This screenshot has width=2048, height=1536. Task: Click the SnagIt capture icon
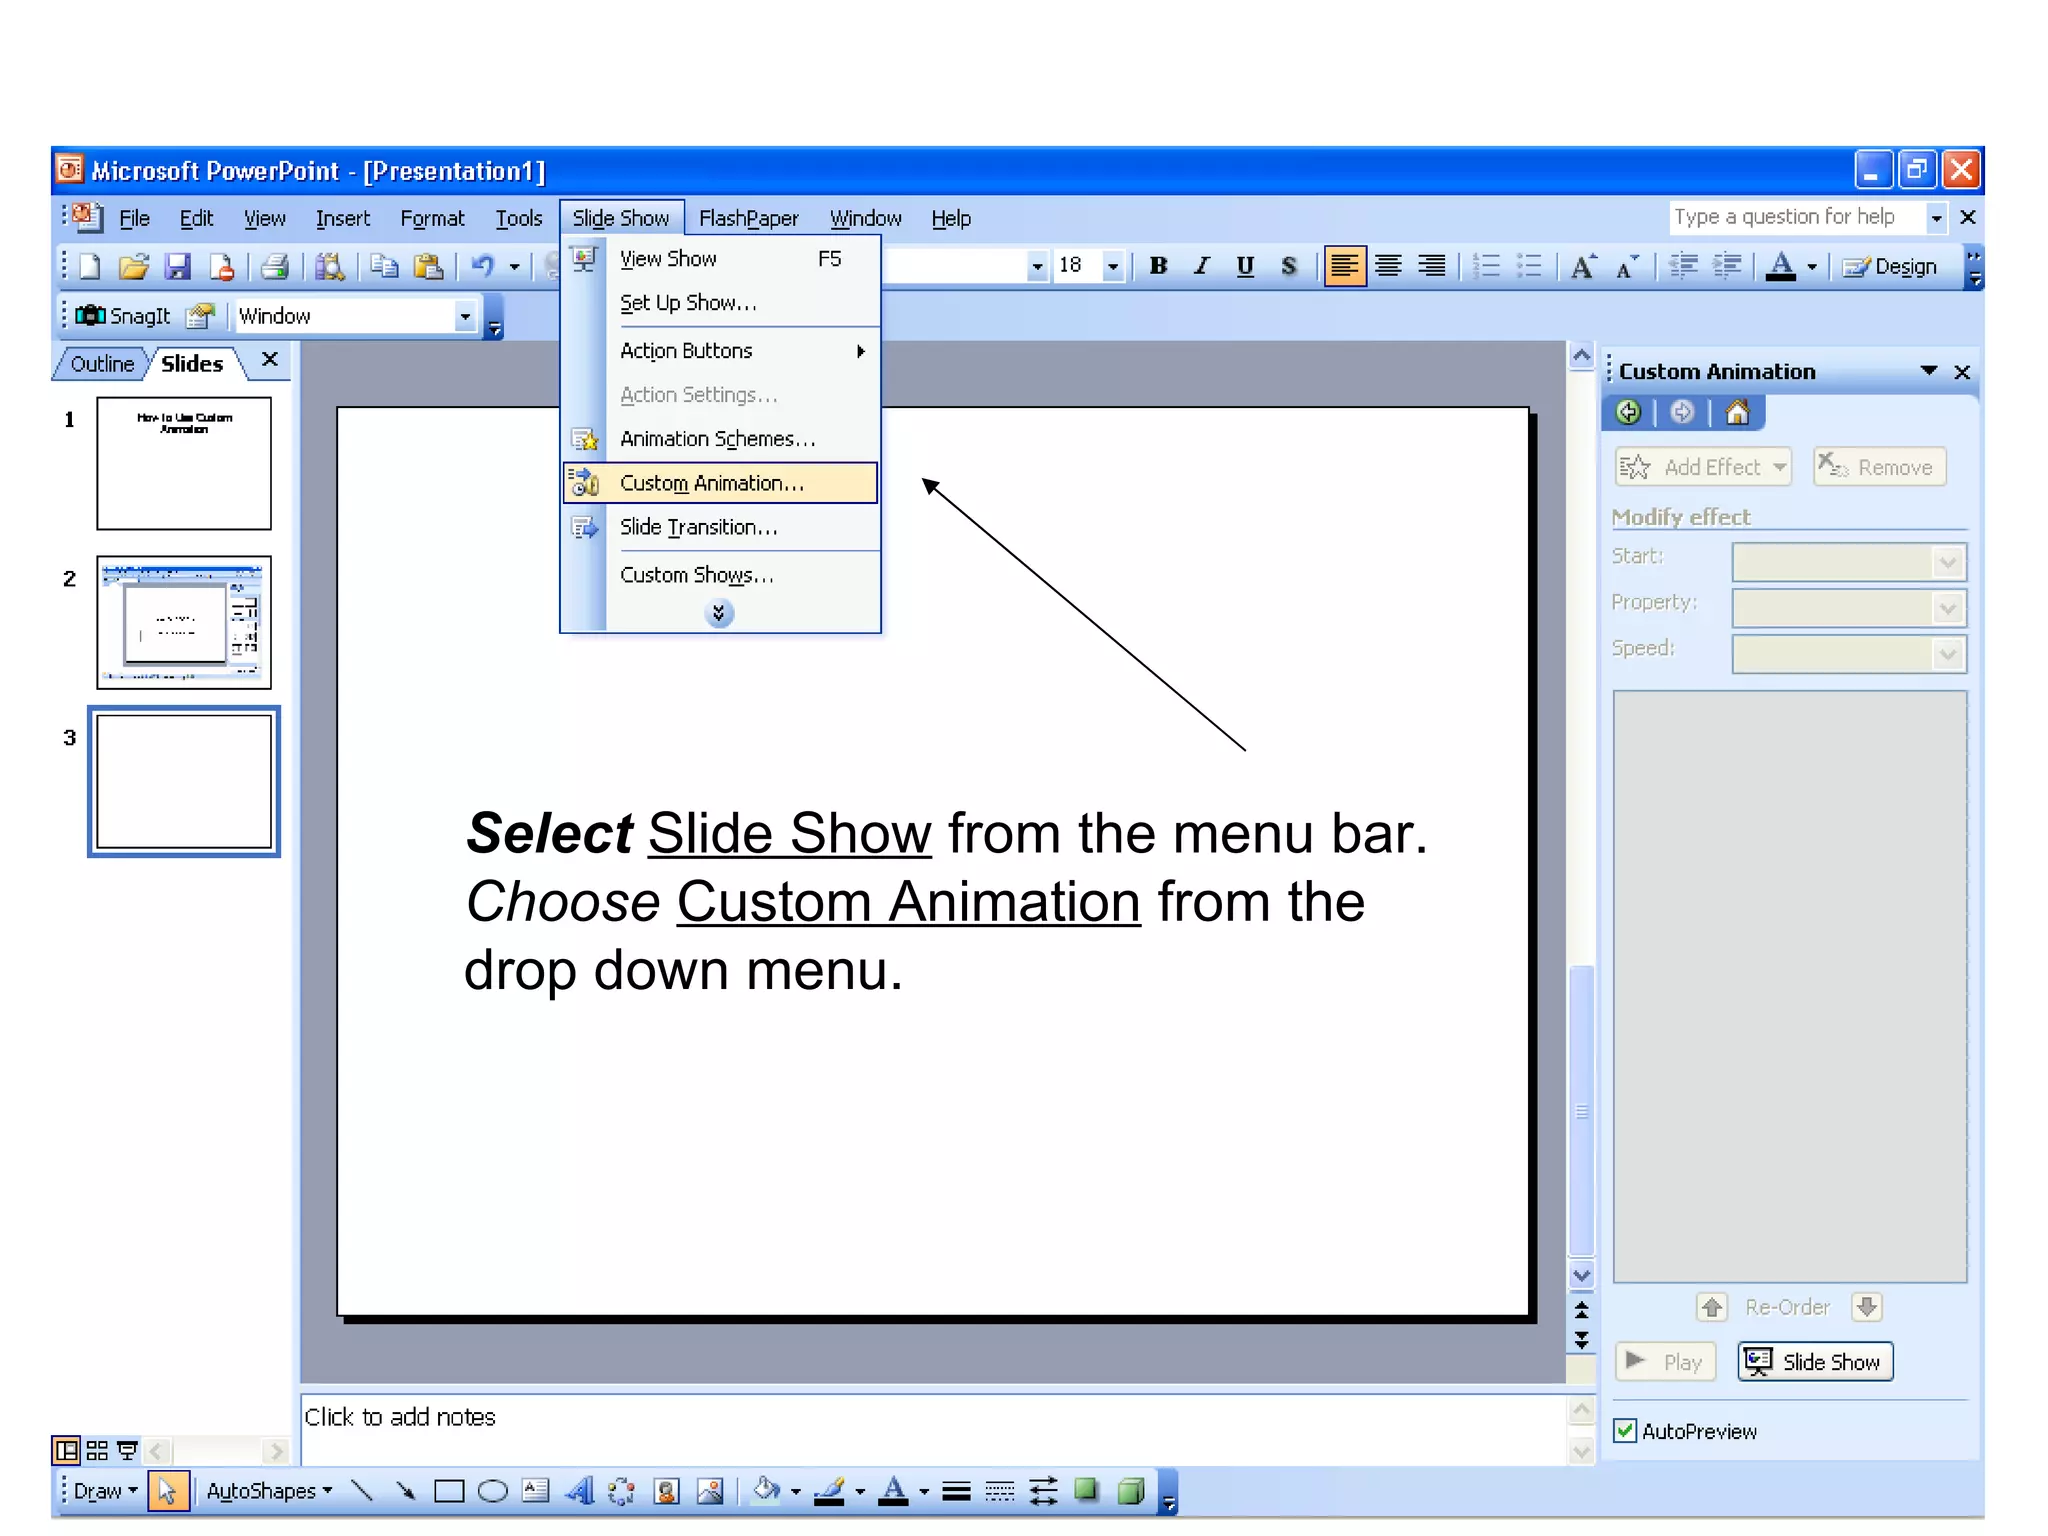tap(123, 316)
